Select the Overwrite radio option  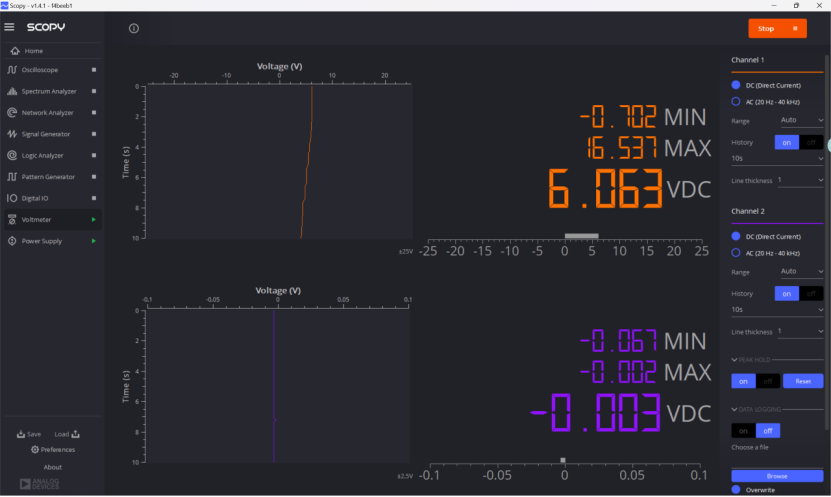point(736,490)
